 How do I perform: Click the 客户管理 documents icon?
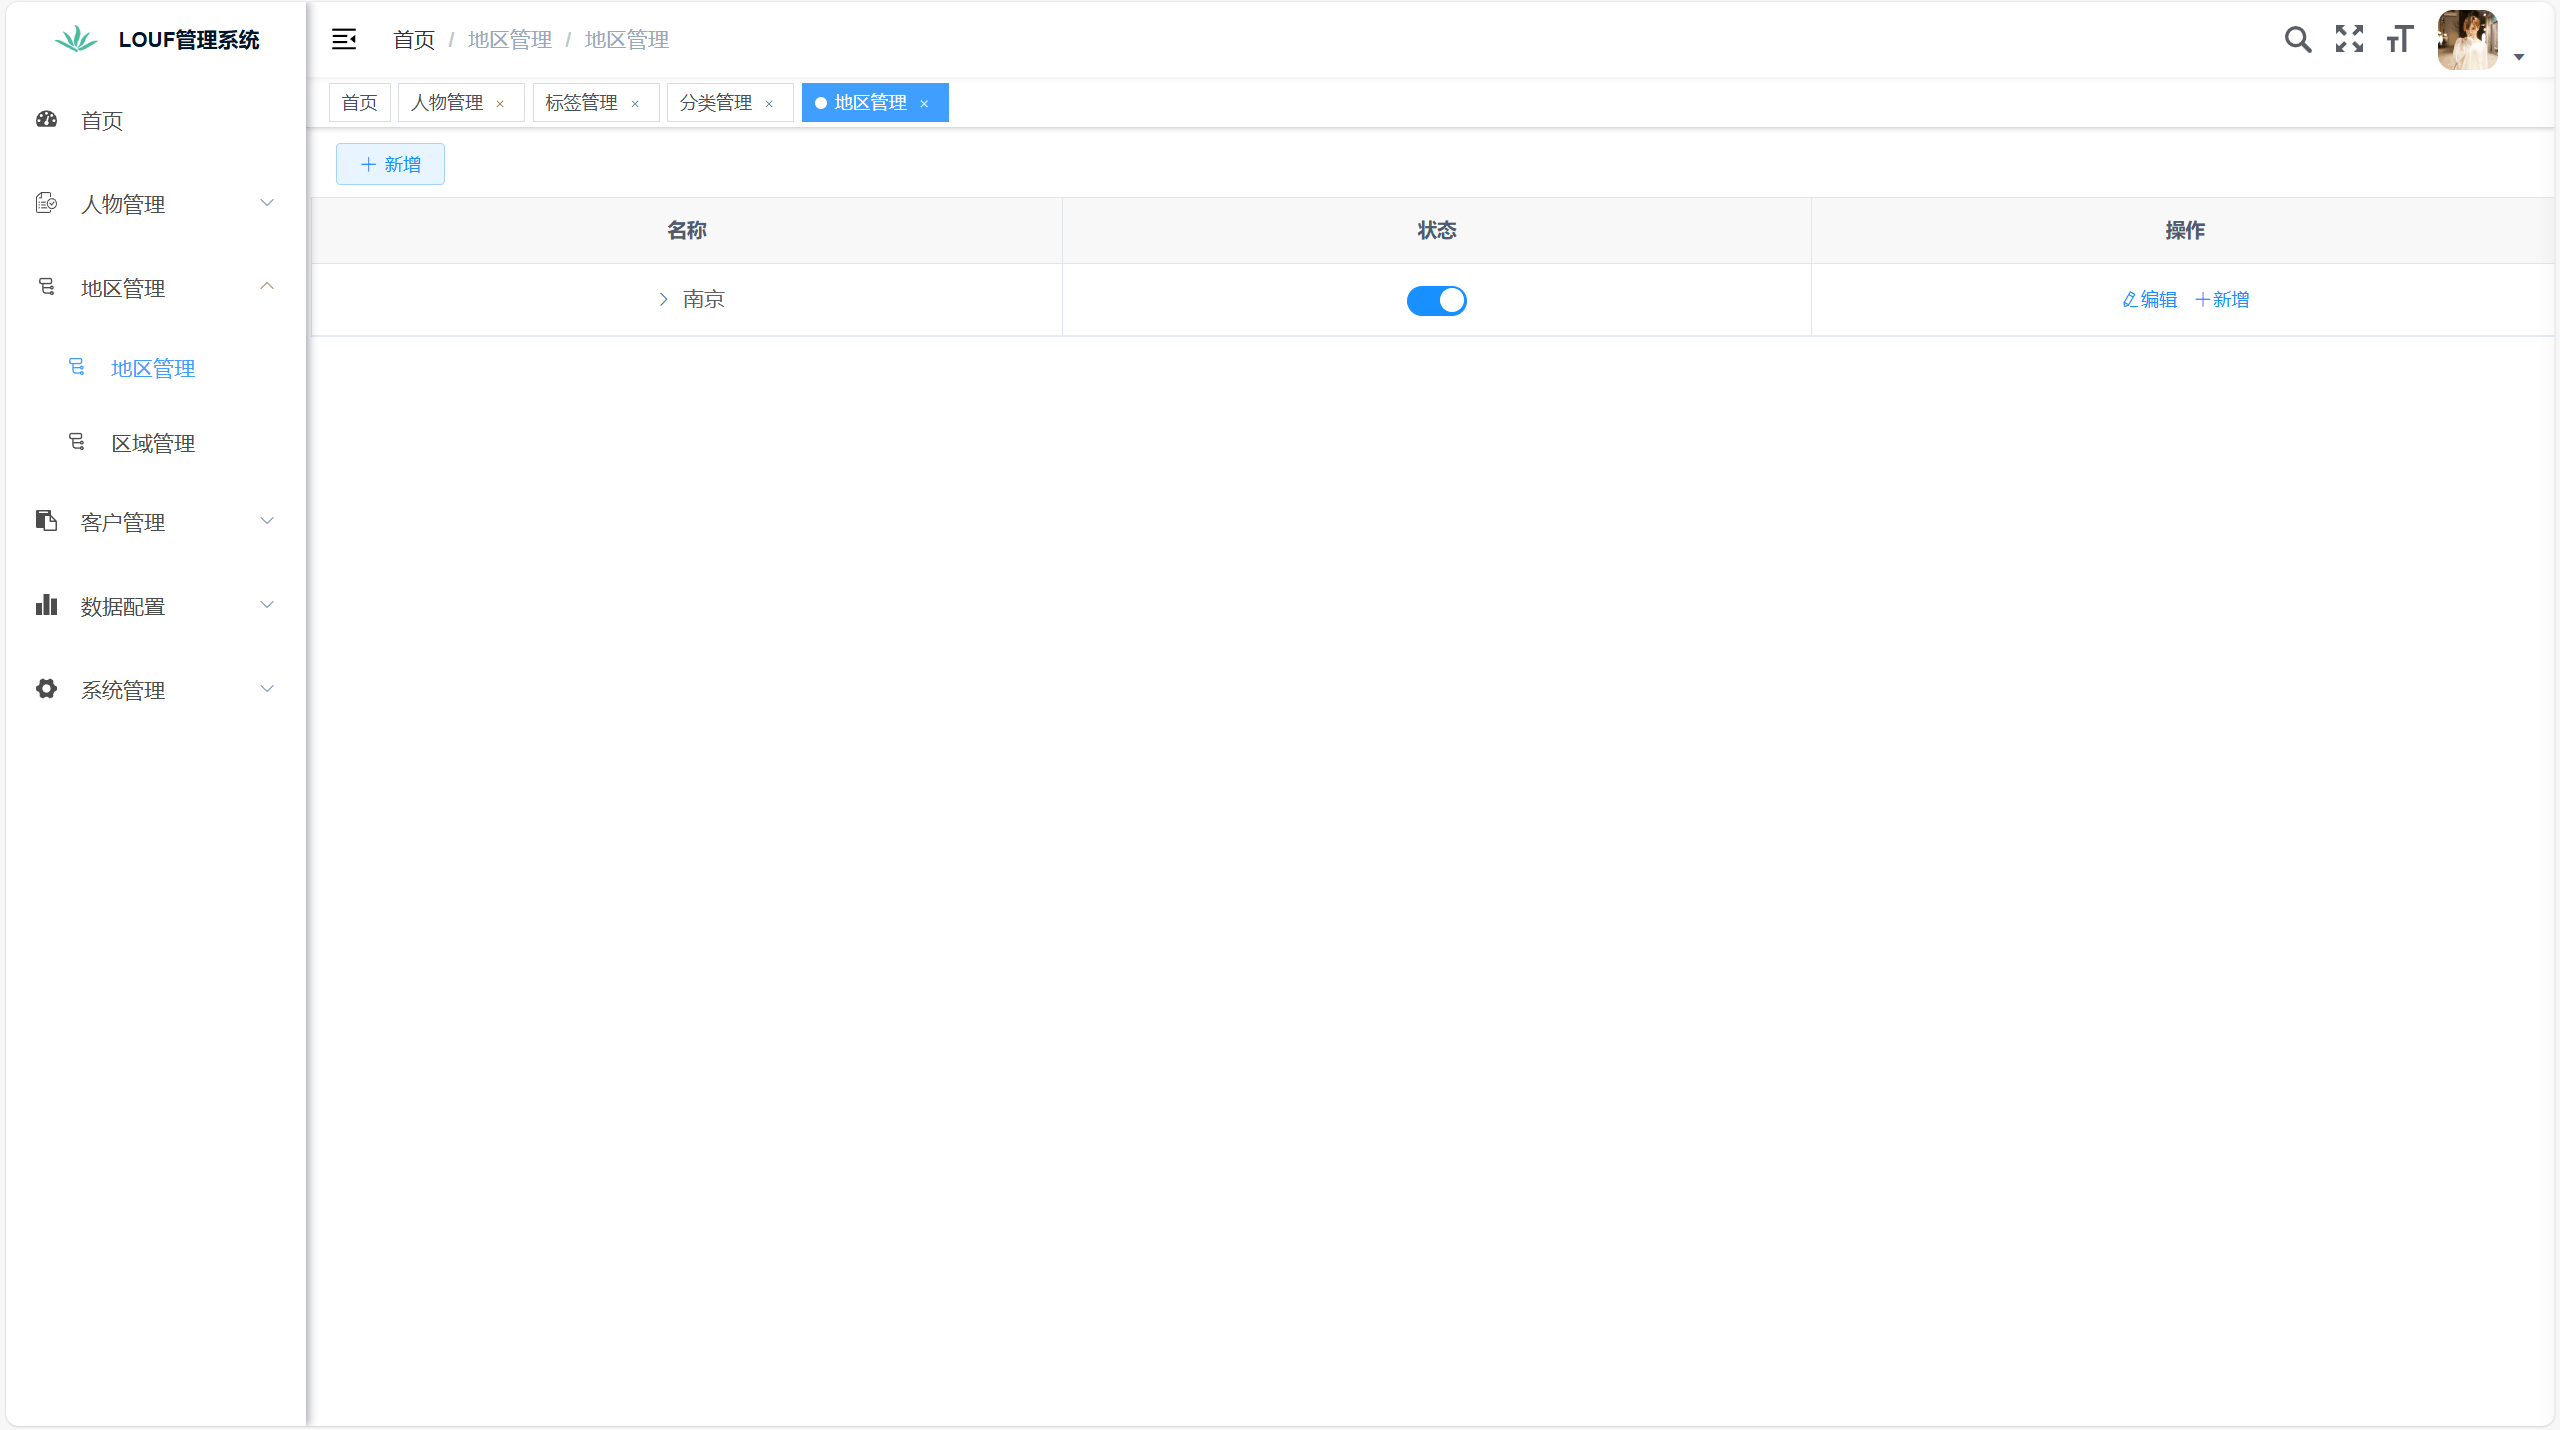46,521
